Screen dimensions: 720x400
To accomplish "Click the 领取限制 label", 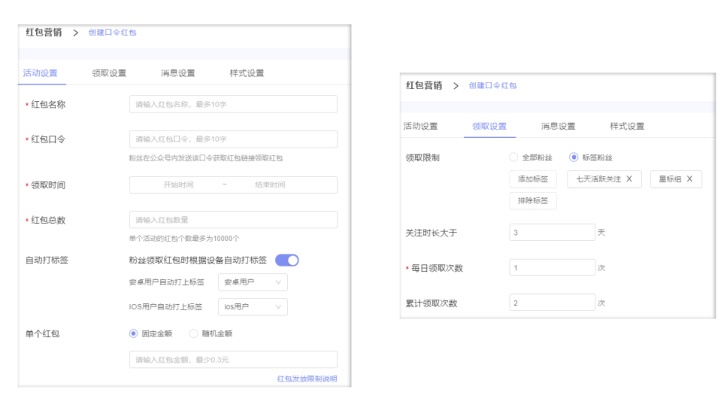I will coord(422,158).
